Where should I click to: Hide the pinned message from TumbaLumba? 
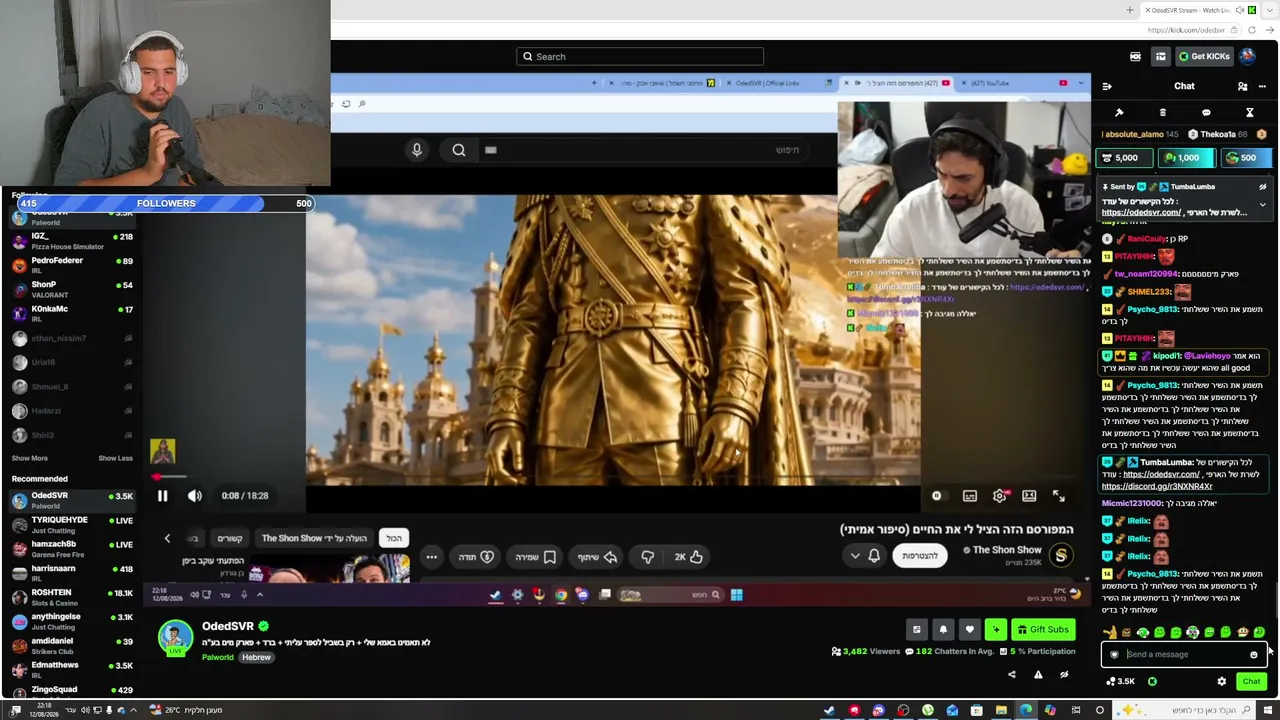coord(1262,187)
